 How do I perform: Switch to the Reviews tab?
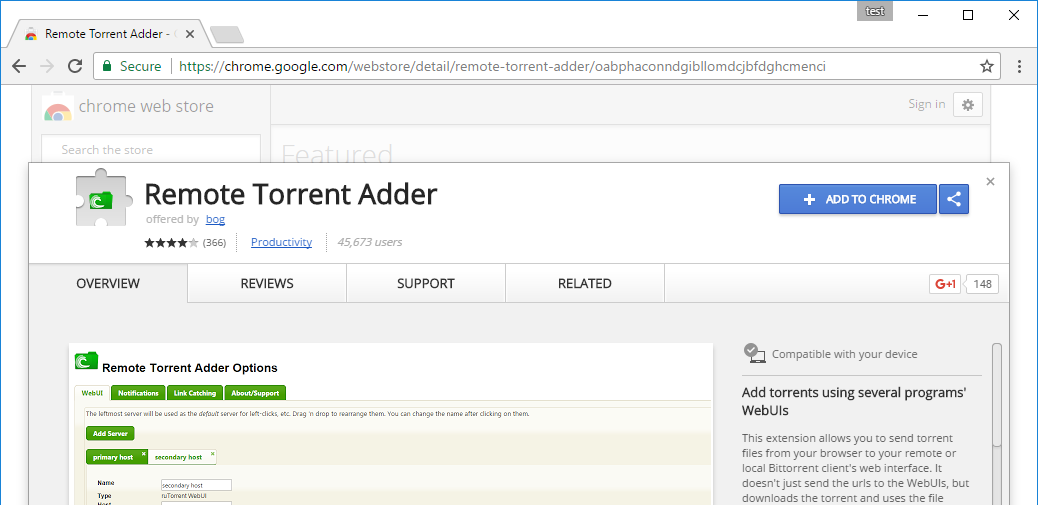coord(267,284)
